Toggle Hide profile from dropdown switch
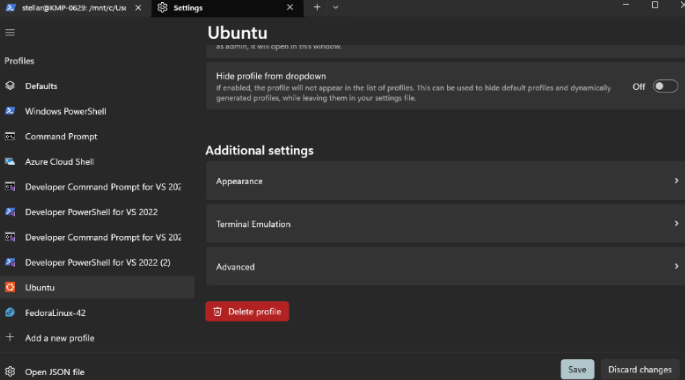The image size is (685, 380). tap(665, 86)
